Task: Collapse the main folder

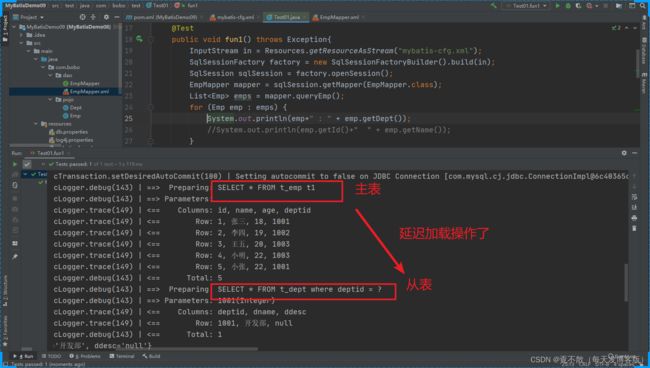Action: (29, 51)
